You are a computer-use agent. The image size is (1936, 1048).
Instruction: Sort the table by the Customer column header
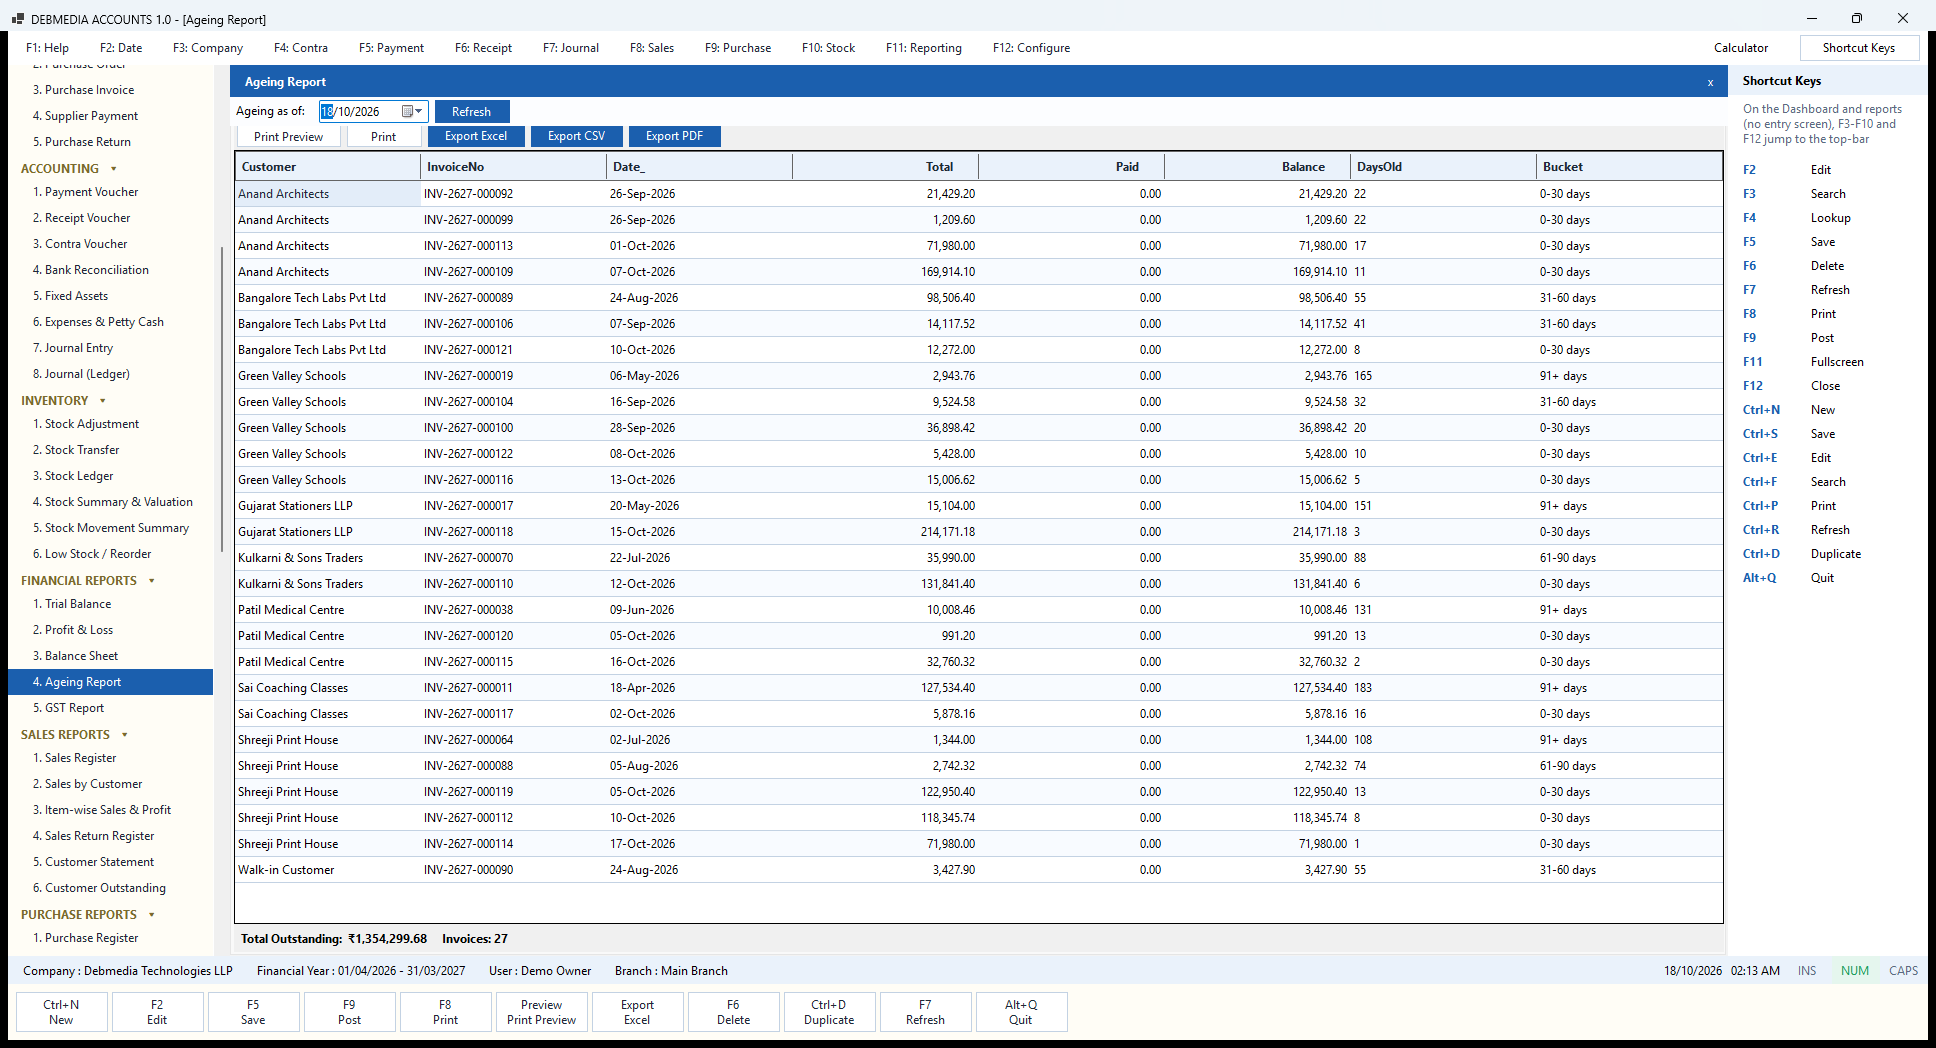coord(328,167)
